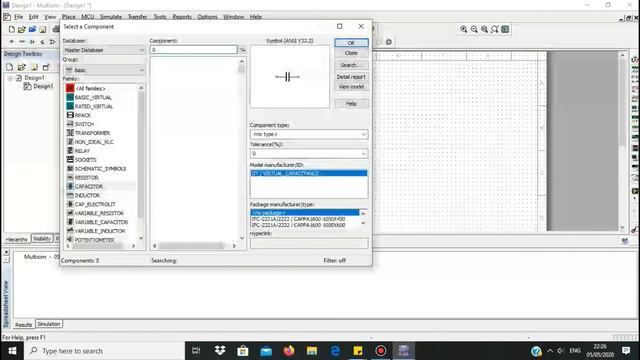Screen dimensions: 640x360
Task: Click the Close button in component dialog
Action: pos(351,53)
